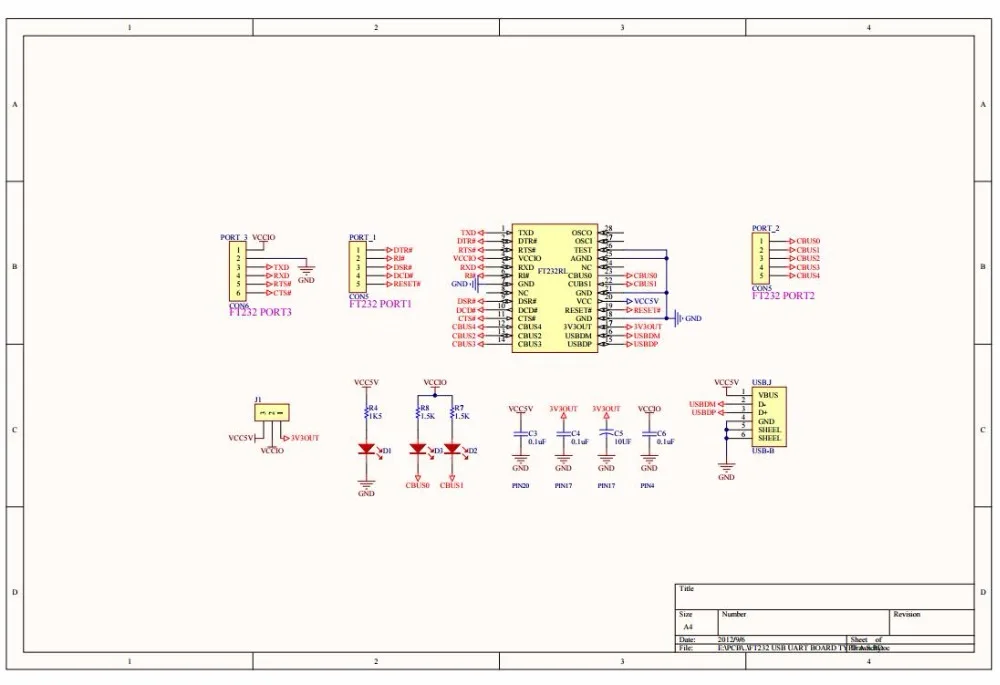Select the PORT_2 five-pin connector symbol
The image size is (1000, 685).
pyautogui.click(x=760, y=258)
